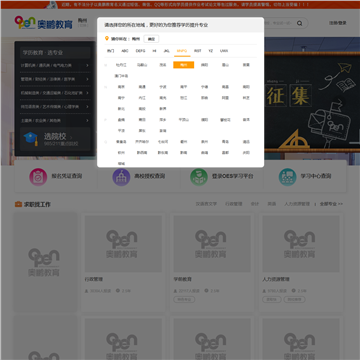
Task: Click the 确定 confirm button in dialog
Action: click(x=151, y=39)
